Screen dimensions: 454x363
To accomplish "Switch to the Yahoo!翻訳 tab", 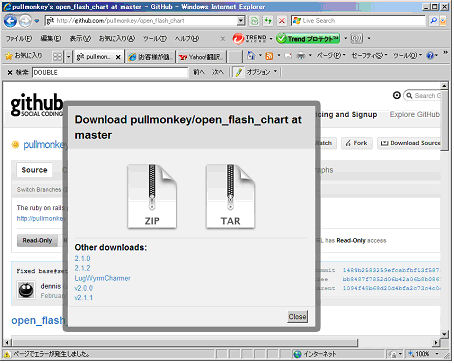I will click(201, 57).
